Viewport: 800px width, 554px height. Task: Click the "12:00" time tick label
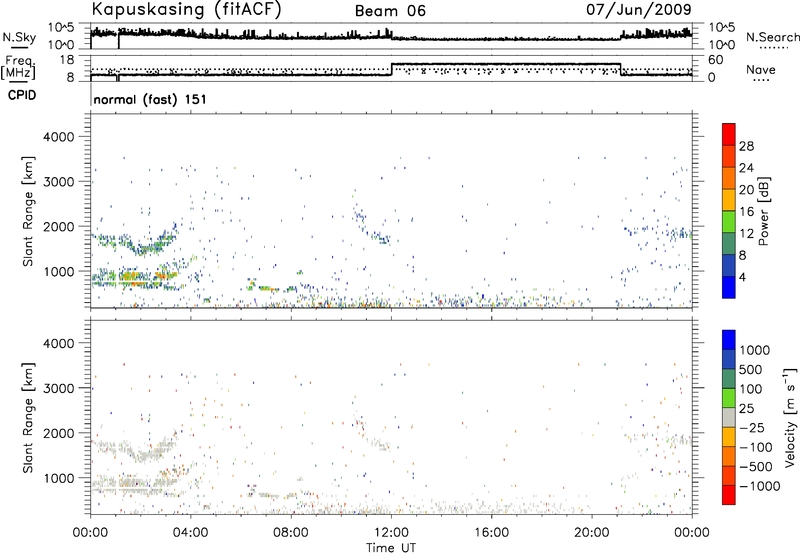pyautogui.click(x=391, y=533)
